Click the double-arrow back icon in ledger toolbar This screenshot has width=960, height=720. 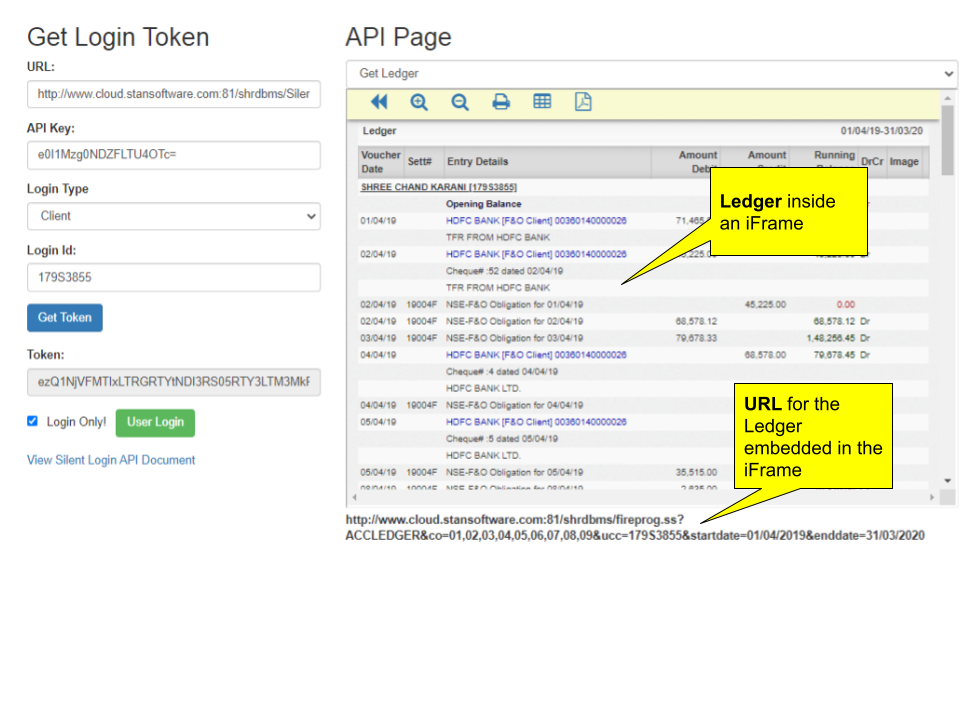click(379, 102)
